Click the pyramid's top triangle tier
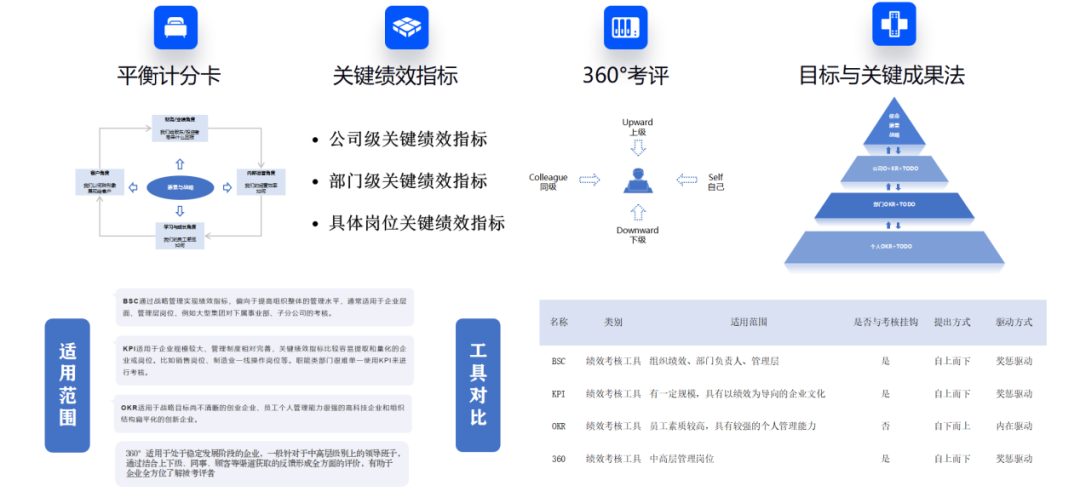The width and height of the screenshot is (1080, 503). pyautogui.click(x=894, y=124)
